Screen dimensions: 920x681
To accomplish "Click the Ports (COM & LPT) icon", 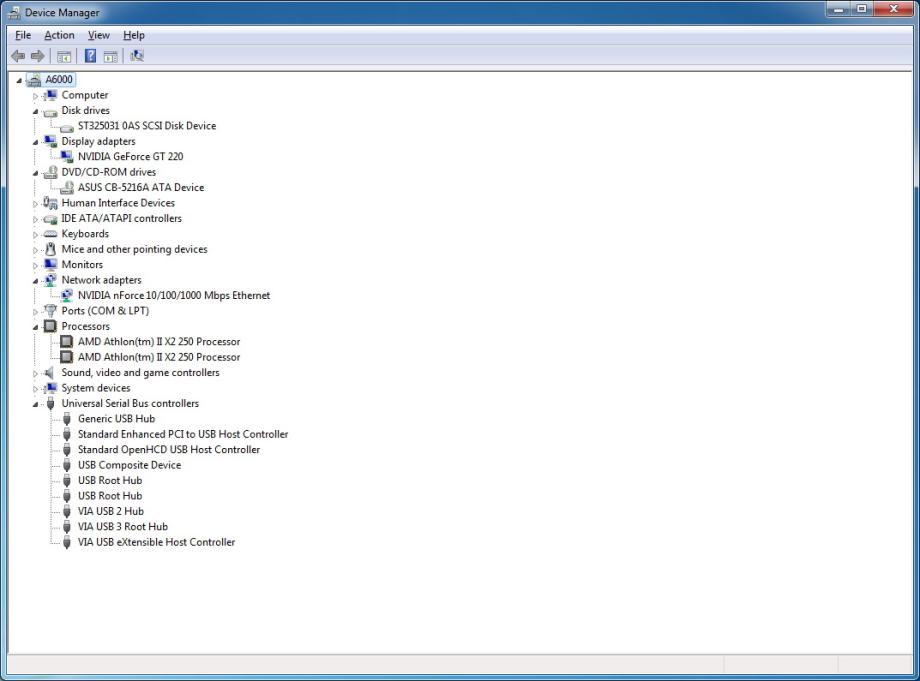I will 50,311.
